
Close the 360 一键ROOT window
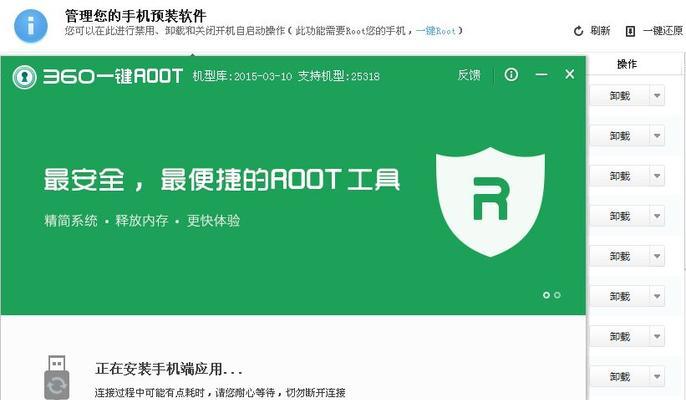pyautogui.click(x=569, y=74)
